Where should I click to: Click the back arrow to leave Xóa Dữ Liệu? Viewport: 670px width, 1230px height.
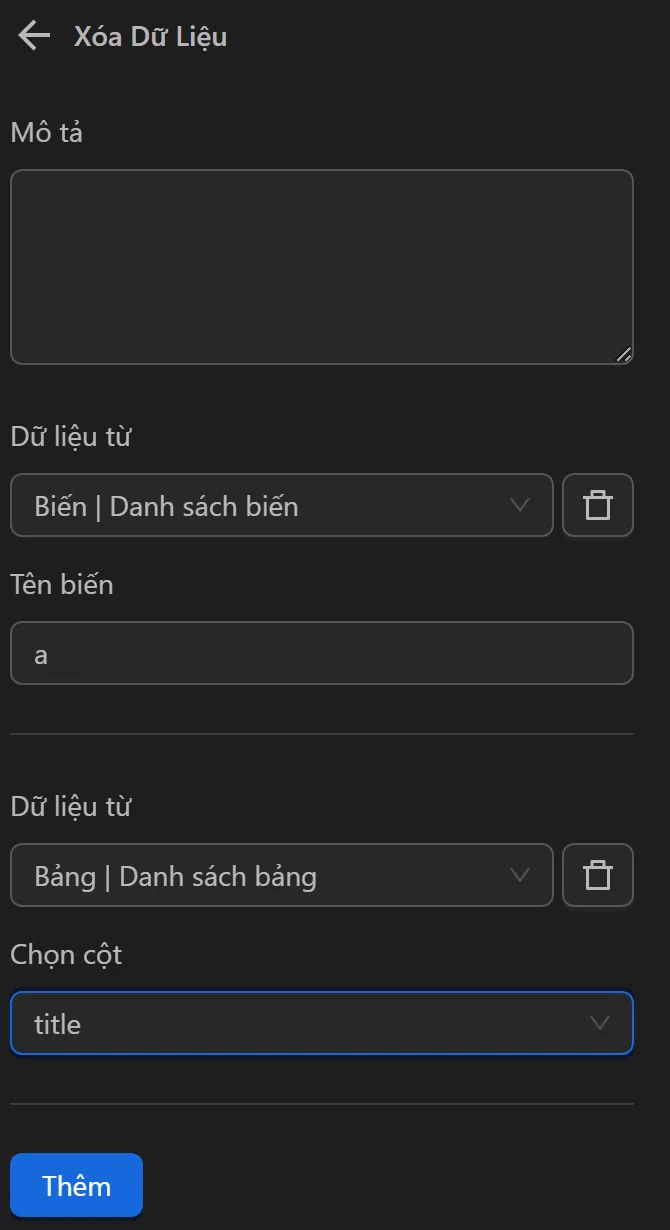(33, 35)
